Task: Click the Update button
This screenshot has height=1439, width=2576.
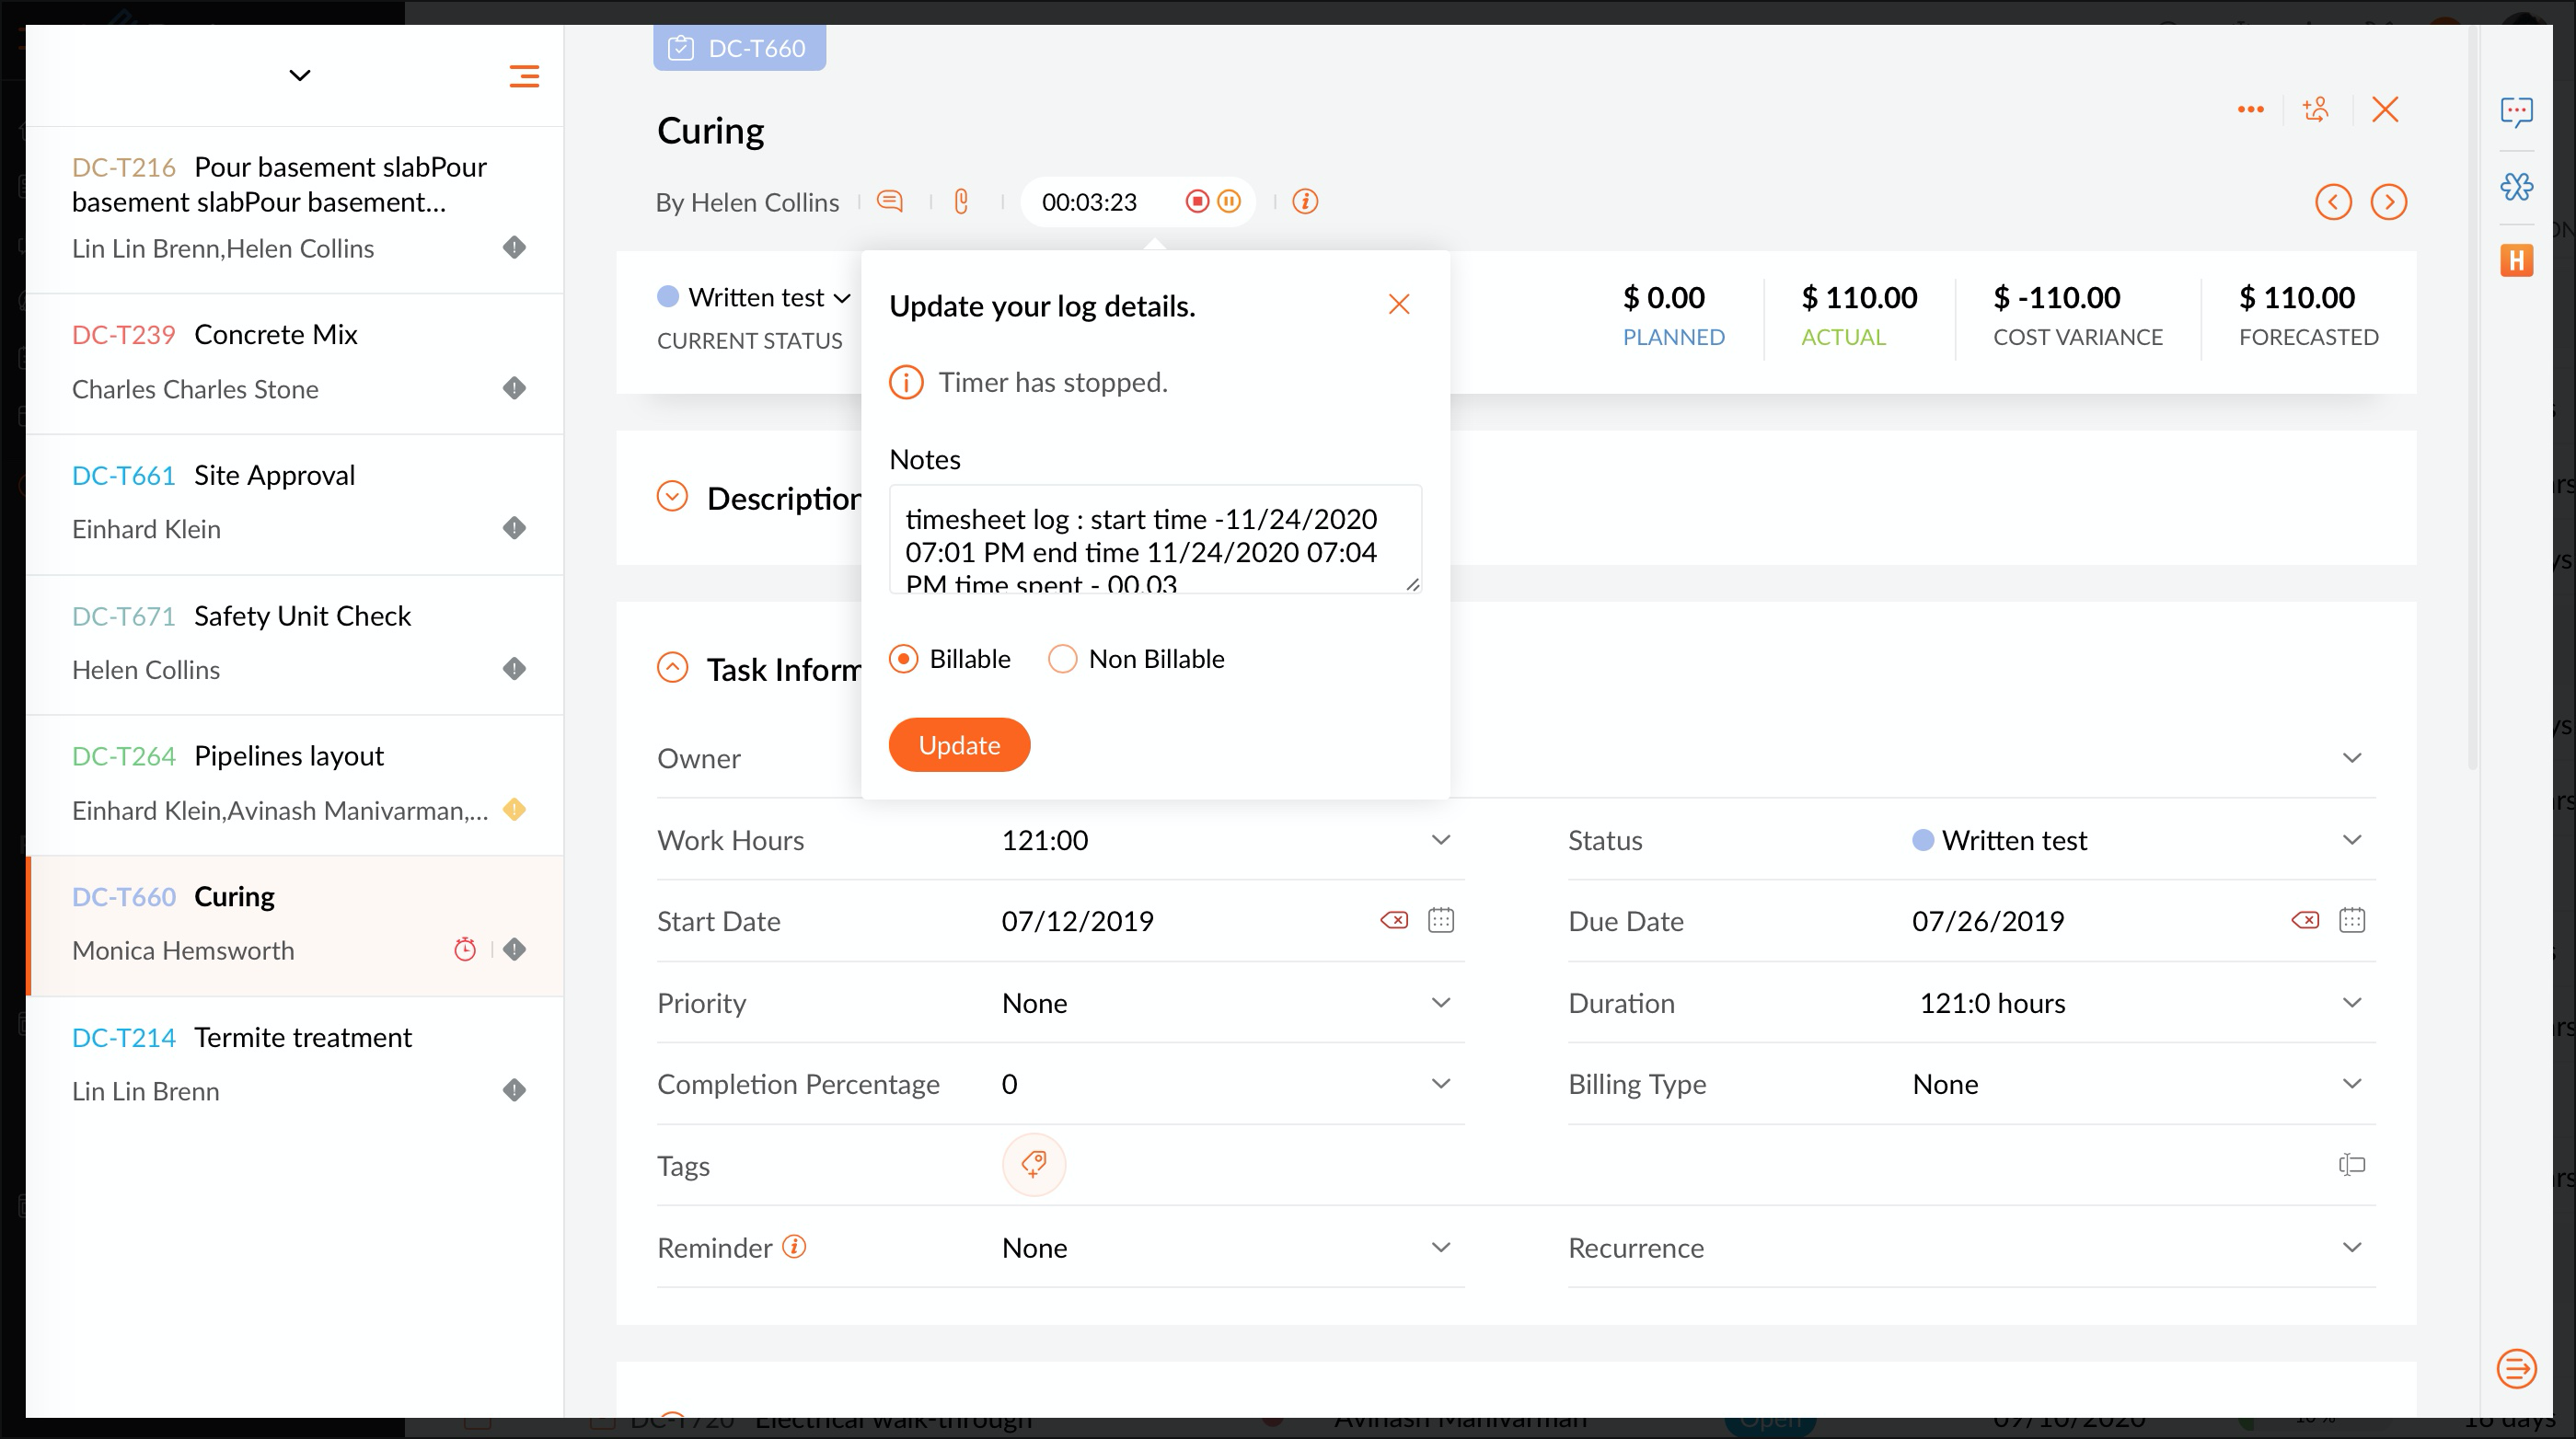Action: click(x=958, y=745)
